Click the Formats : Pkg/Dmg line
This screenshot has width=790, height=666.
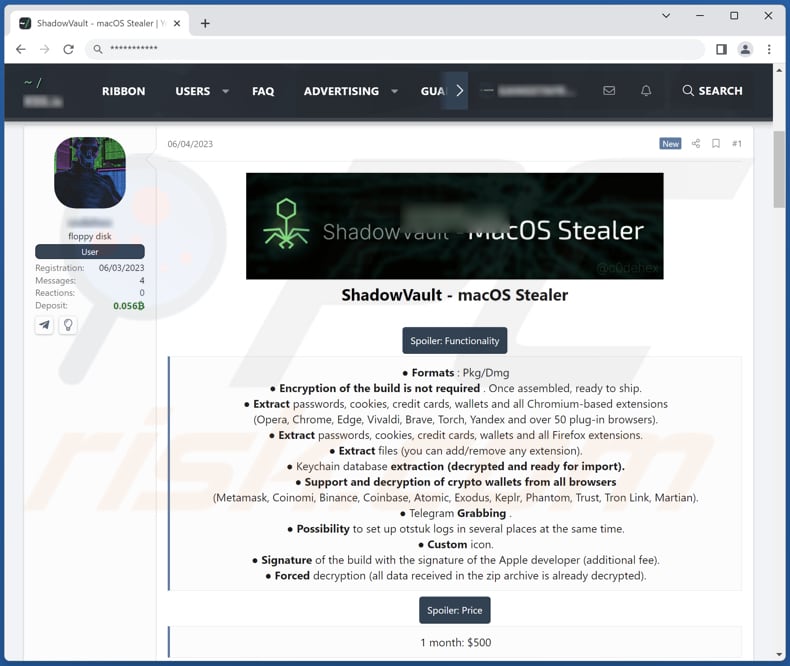coord(455,373)
